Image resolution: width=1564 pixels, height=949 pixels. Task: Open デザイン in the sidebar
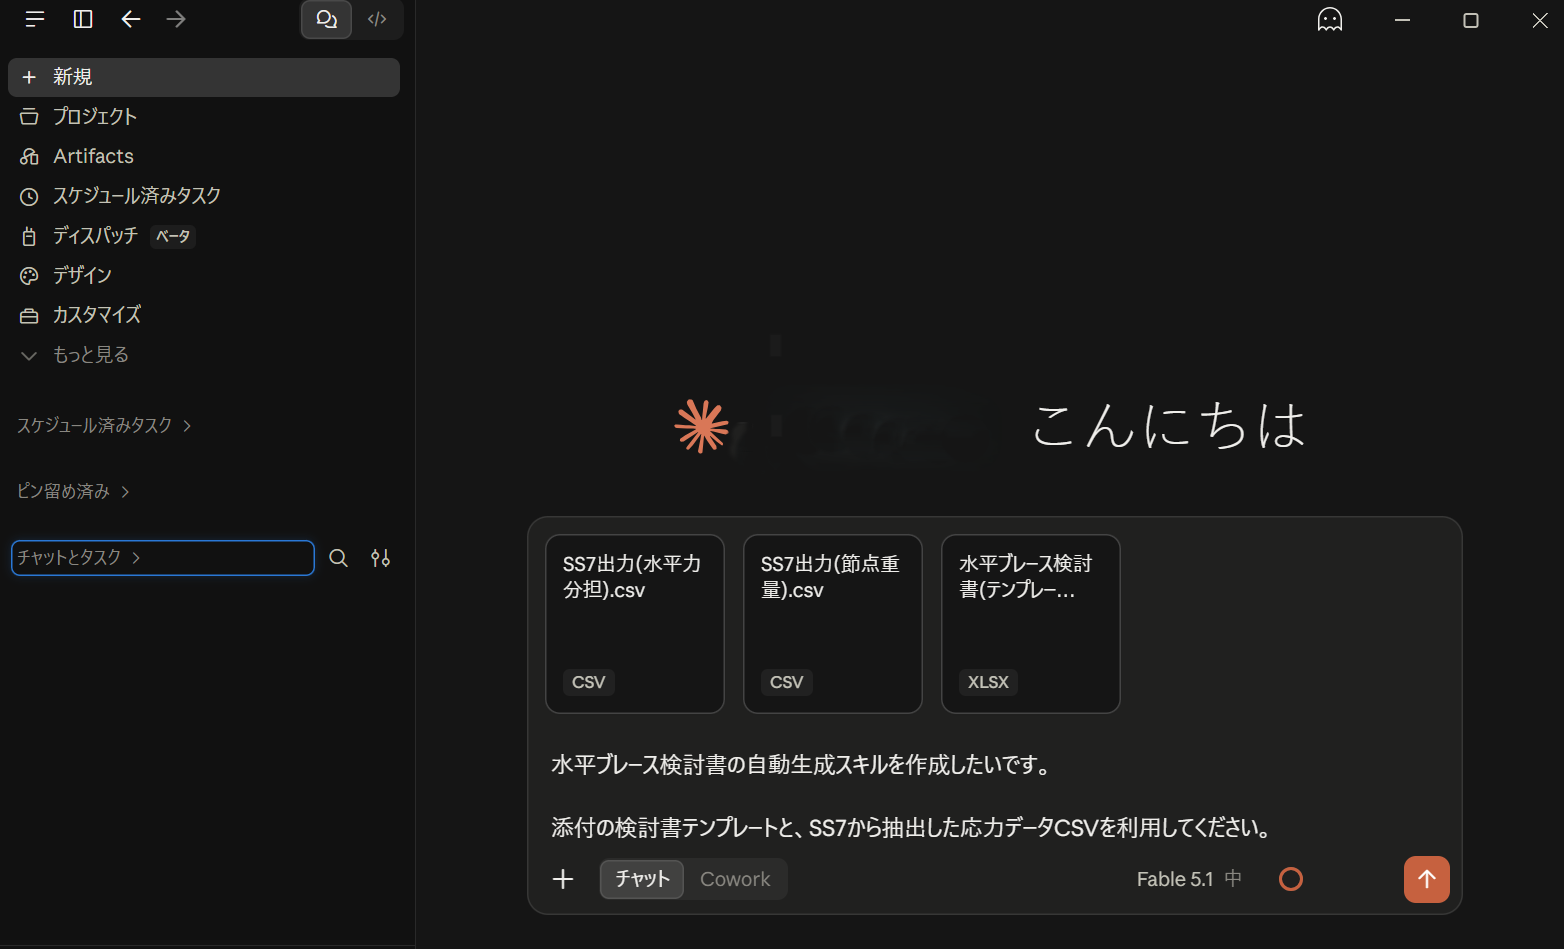[204, 275]
